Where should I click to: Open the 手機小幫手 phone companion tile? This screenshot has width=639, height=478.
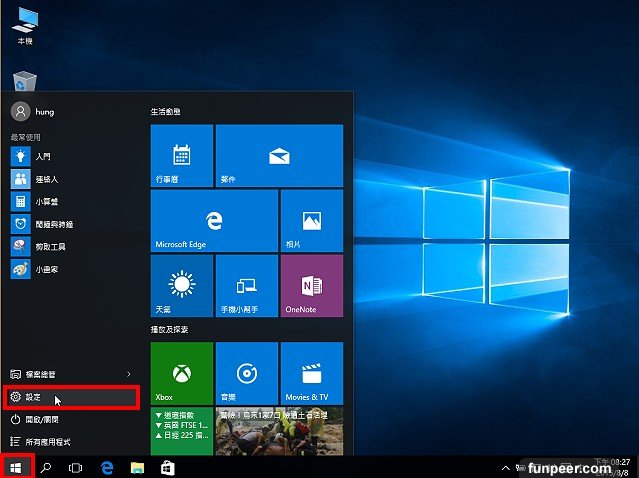pos(246,285)
